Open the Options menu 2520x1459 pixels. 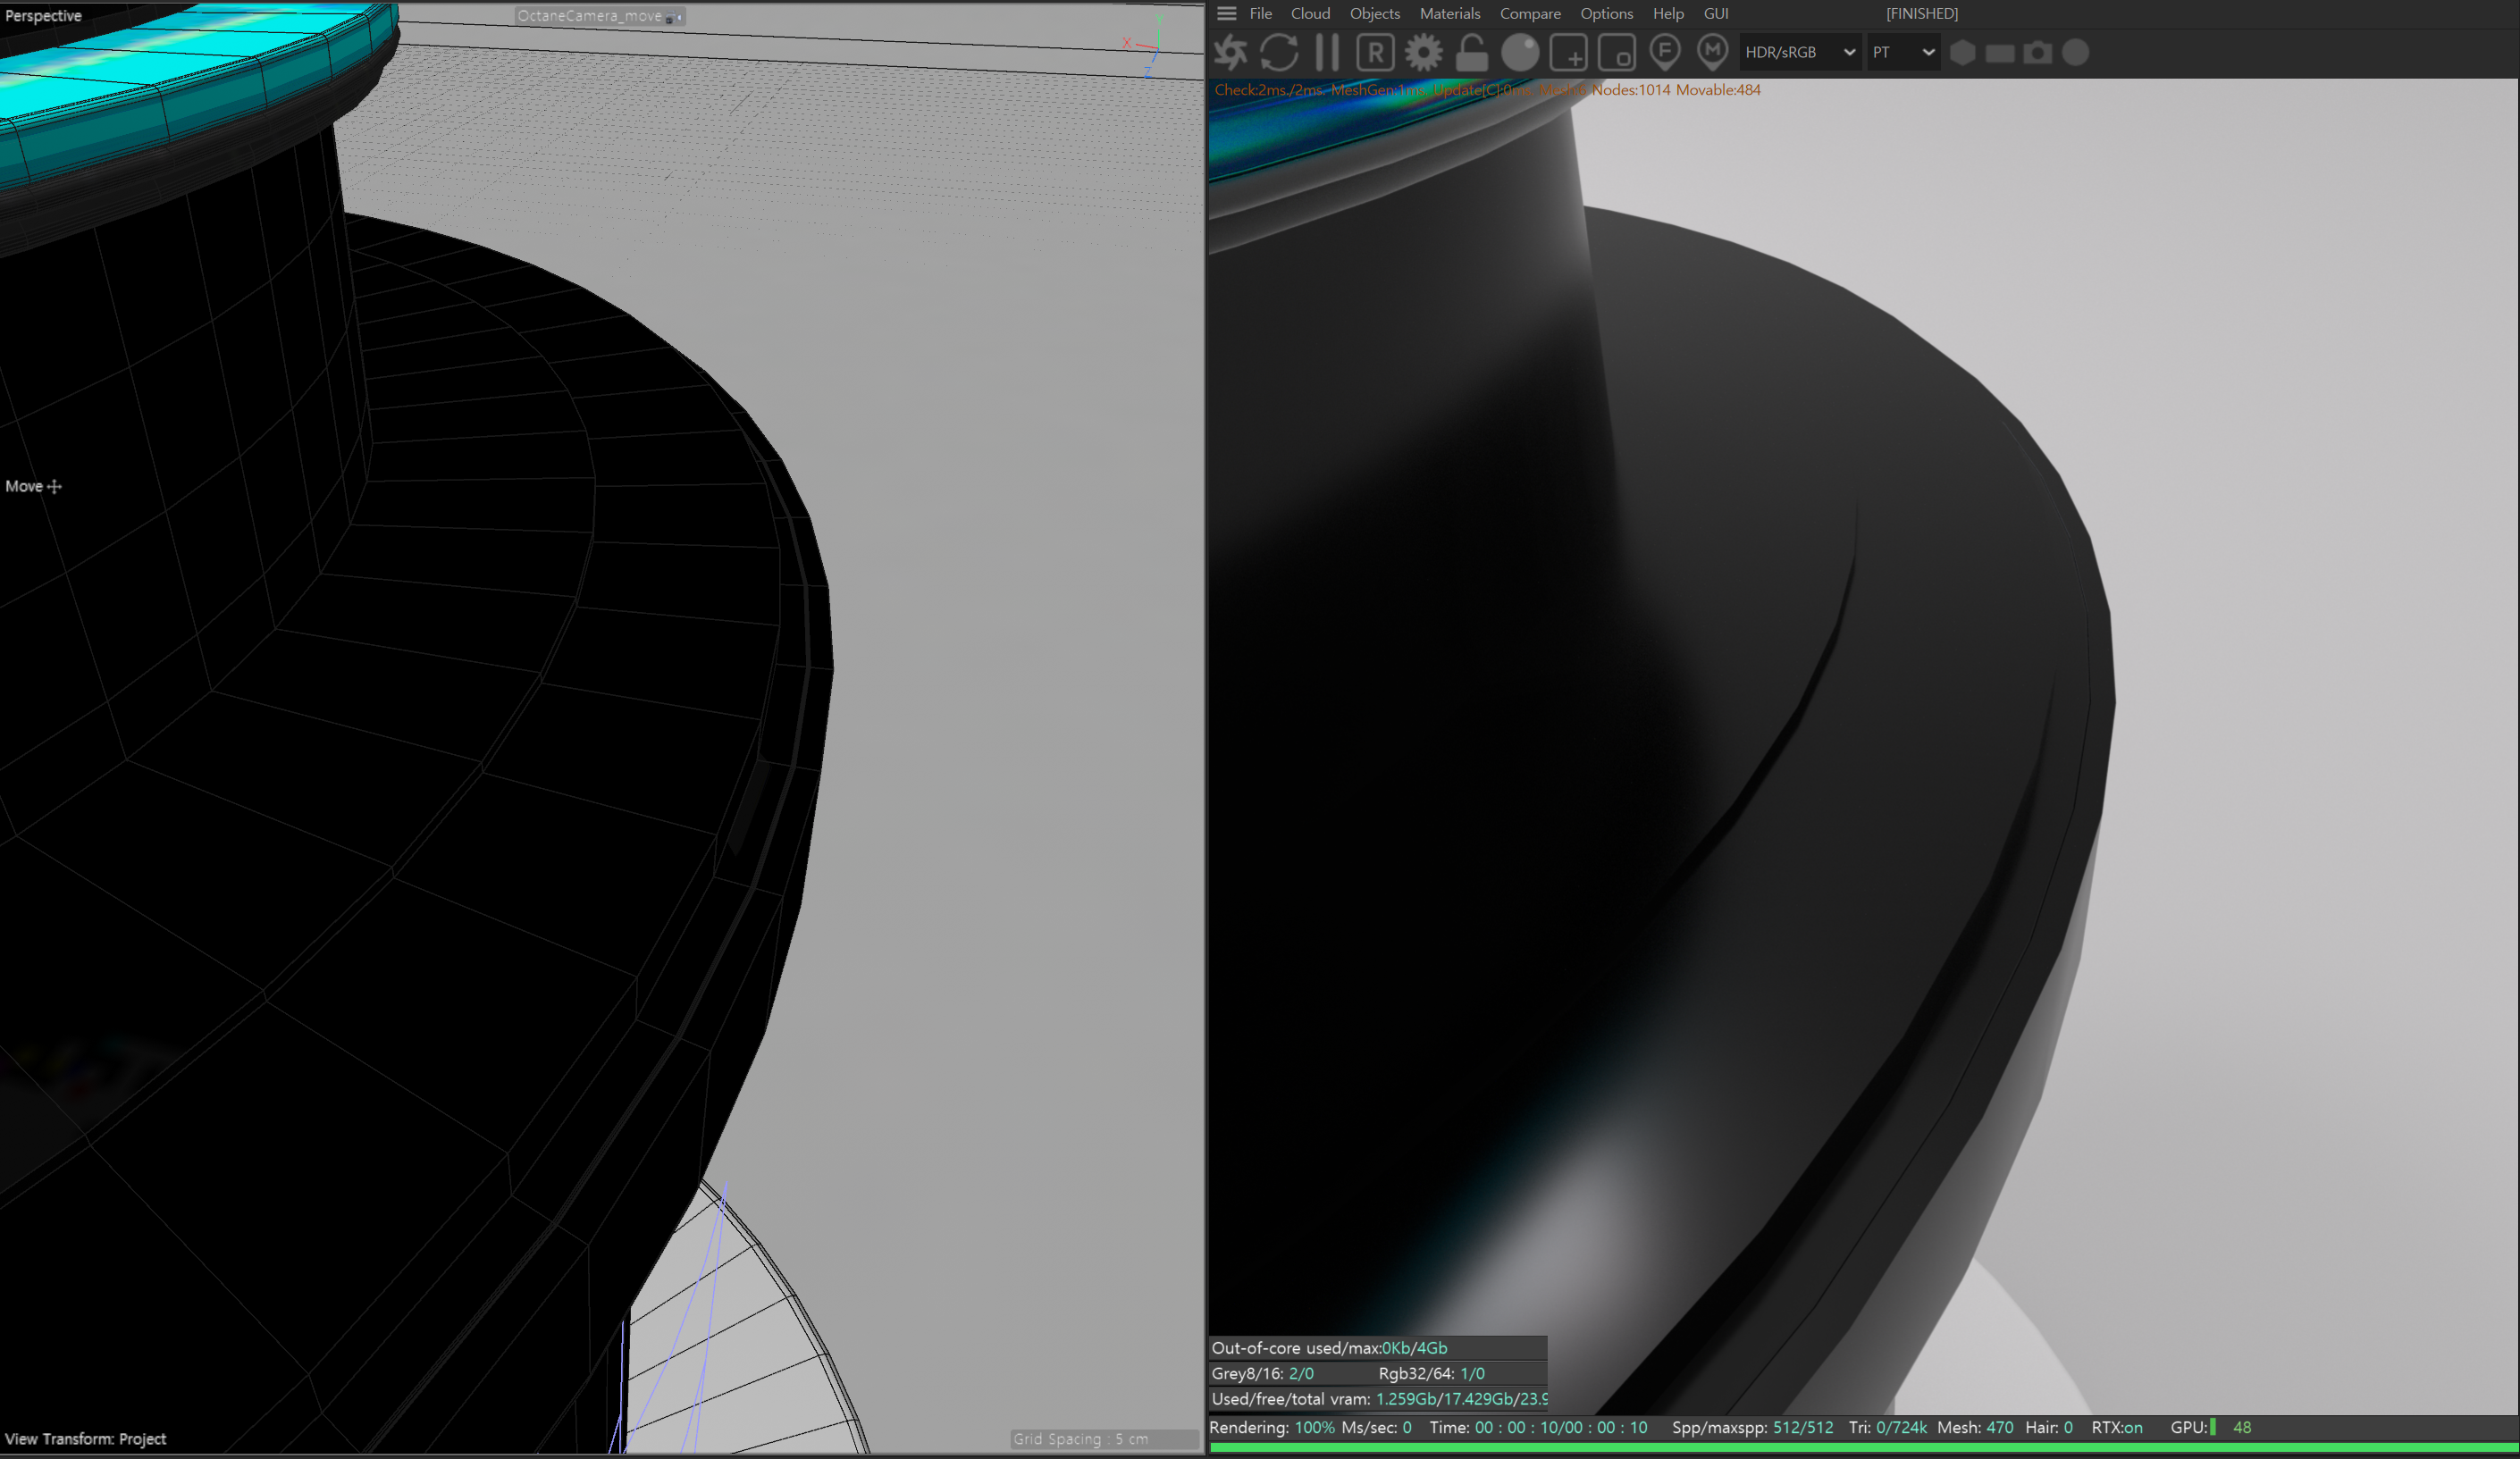click(1607, 13)
